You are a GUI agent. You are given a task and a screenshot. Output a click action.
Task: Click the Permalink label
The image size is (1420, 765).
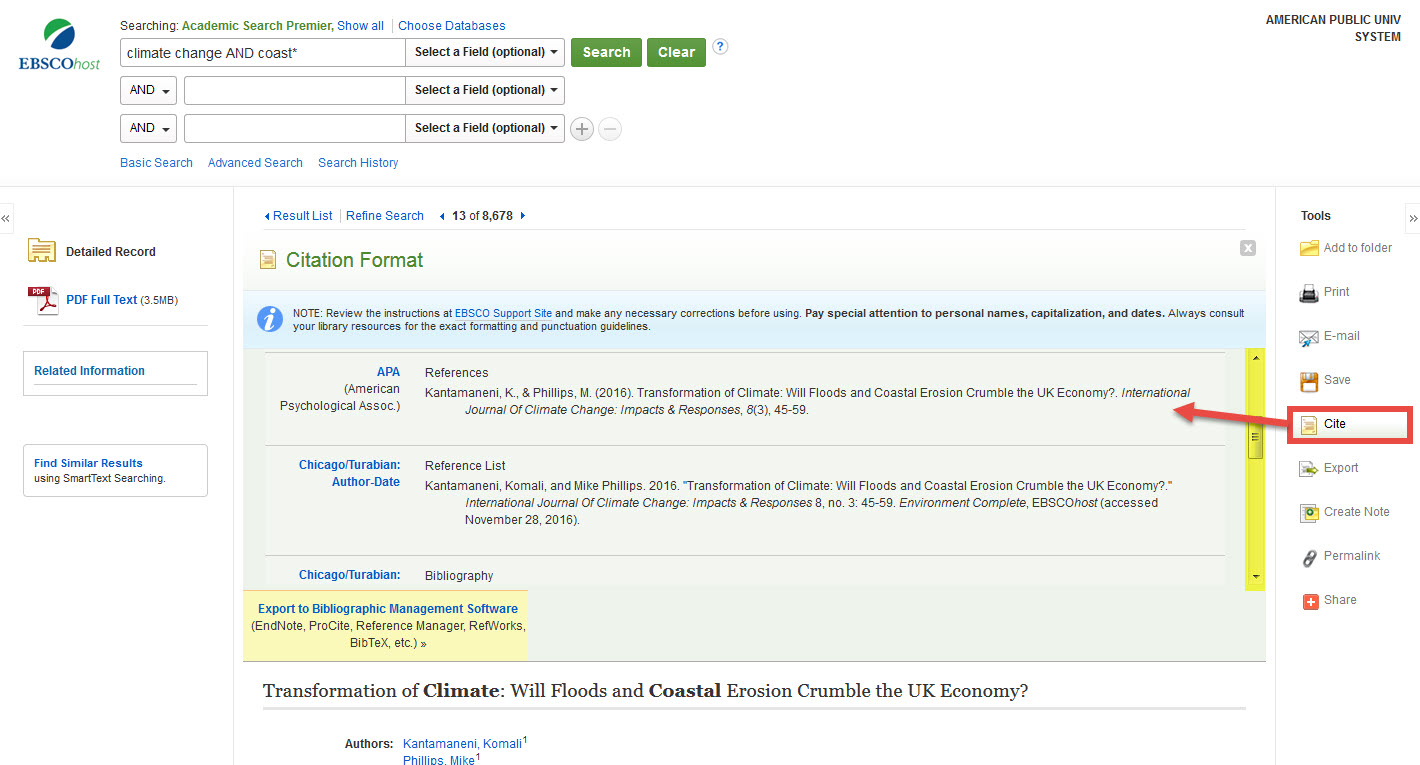click(1352, 556)
